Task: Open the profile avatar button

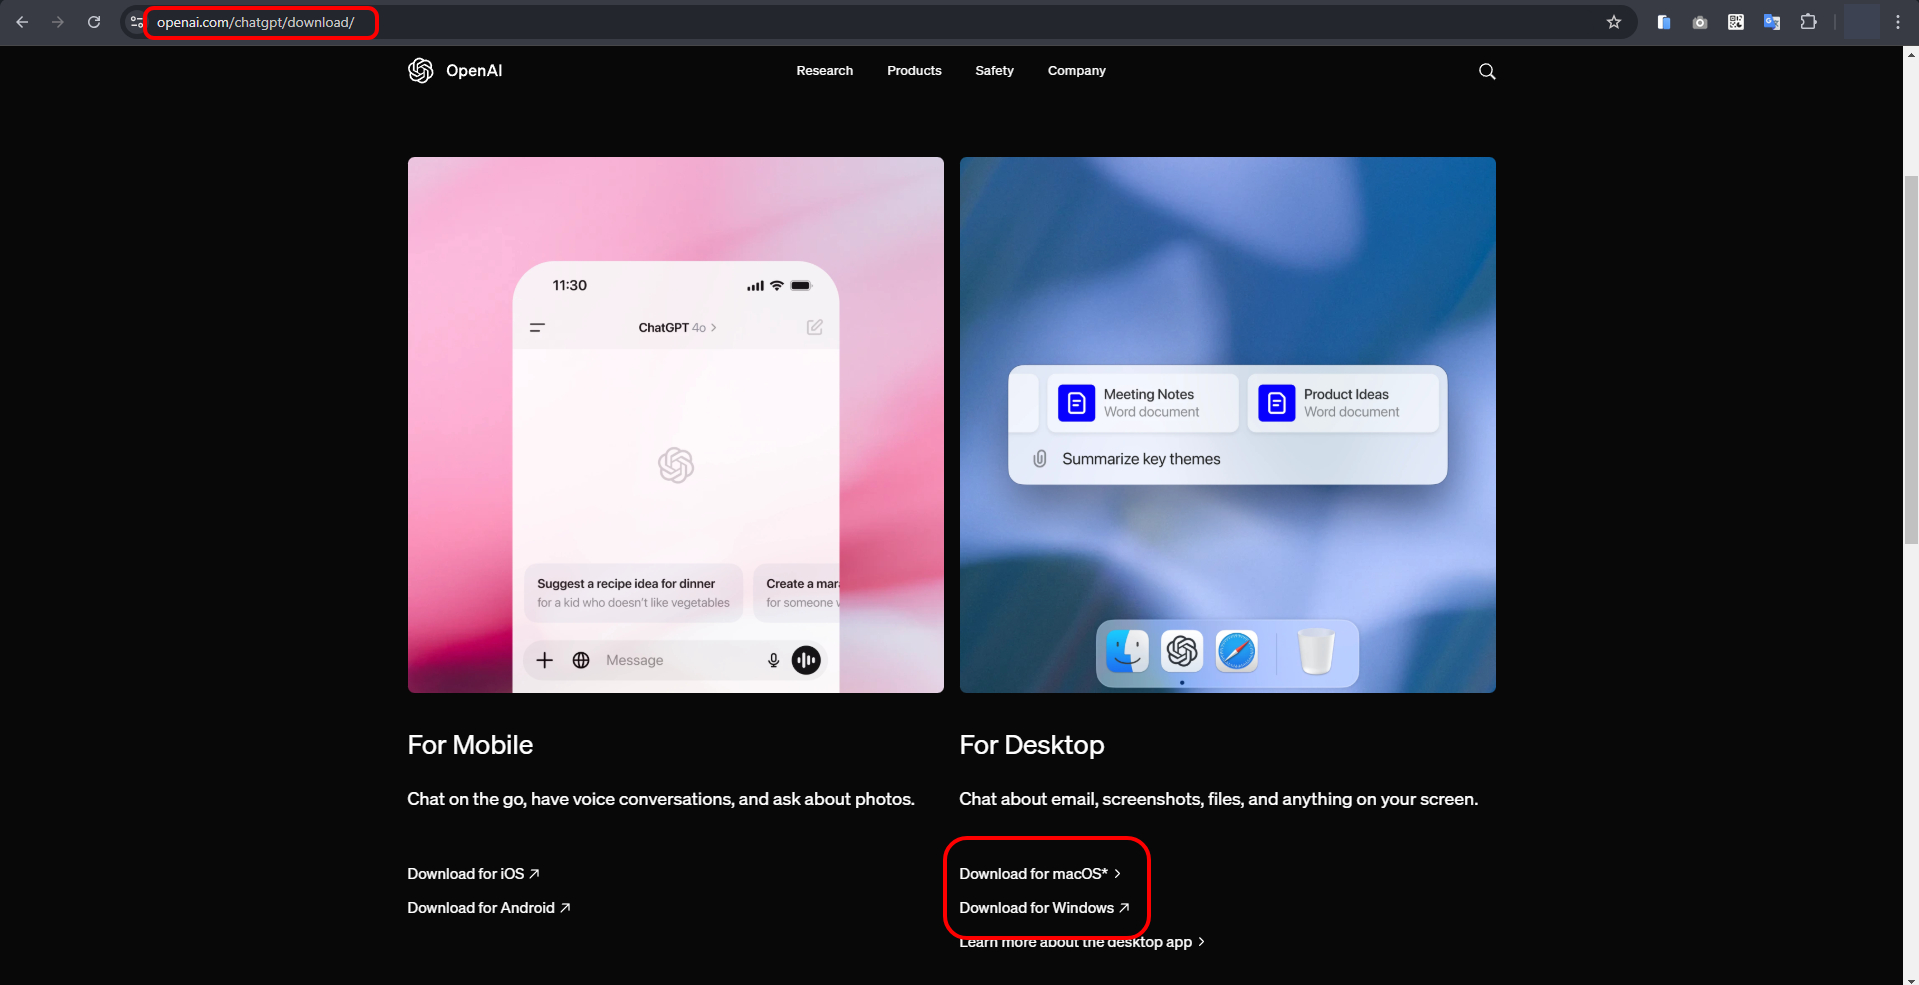Action: click(1862, 22)
